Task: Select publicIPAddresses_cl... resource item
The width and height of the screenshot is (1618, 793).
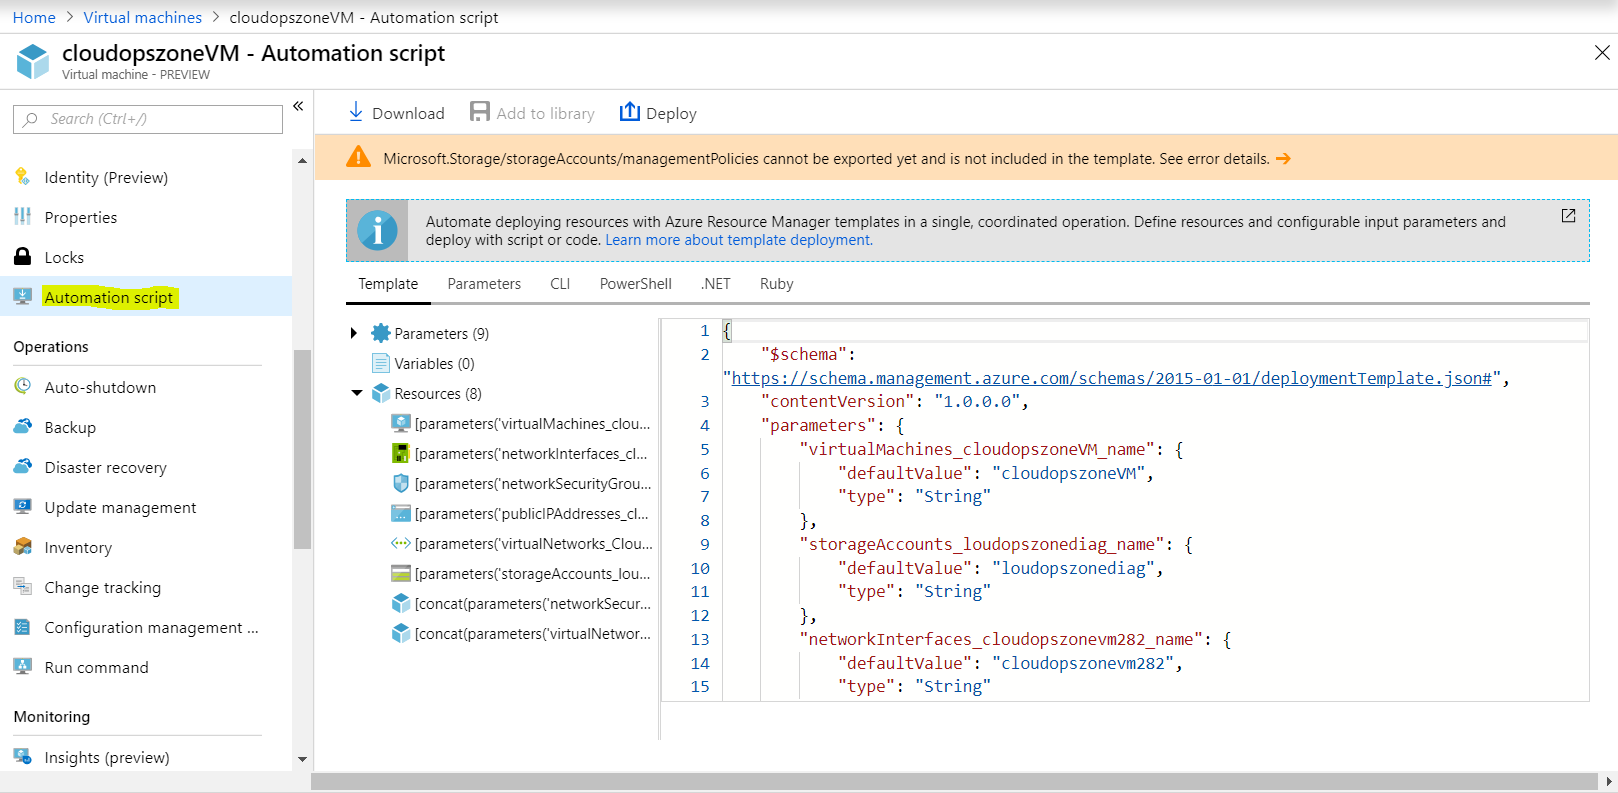Action: (x=520, y=513)
